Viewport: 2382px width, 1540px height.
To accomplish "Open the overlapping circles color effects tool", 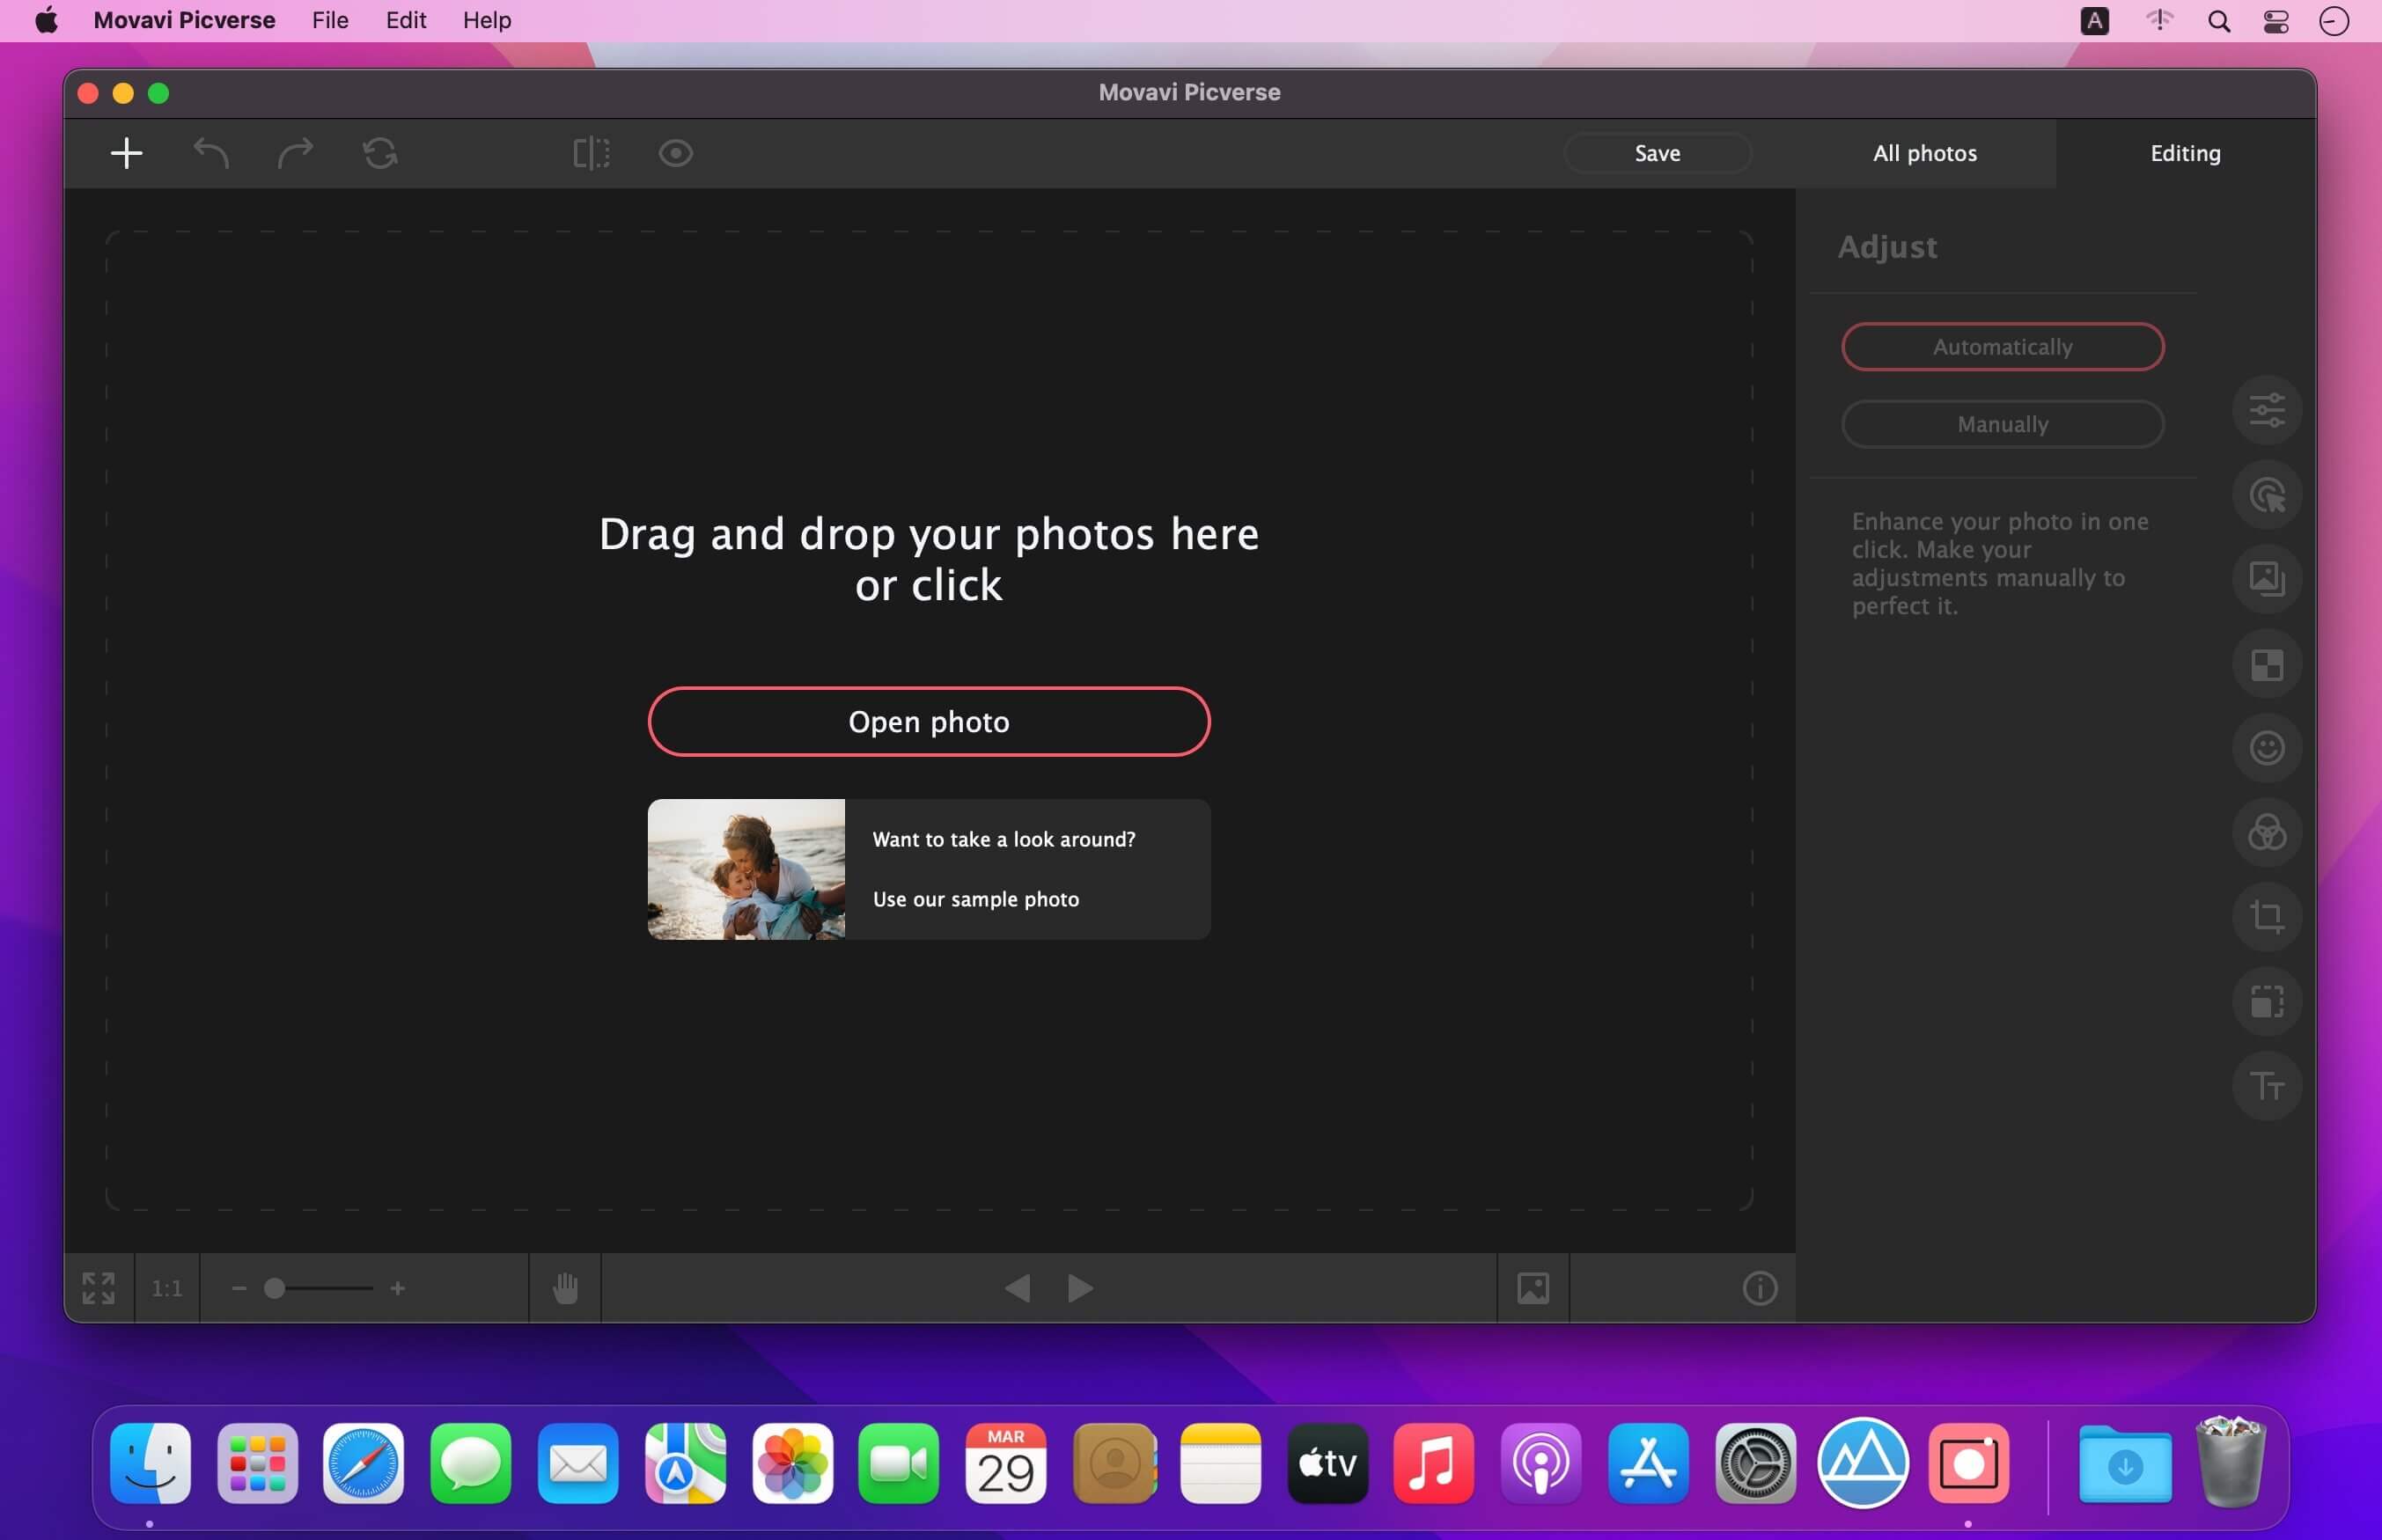I will pos(2267,832).
